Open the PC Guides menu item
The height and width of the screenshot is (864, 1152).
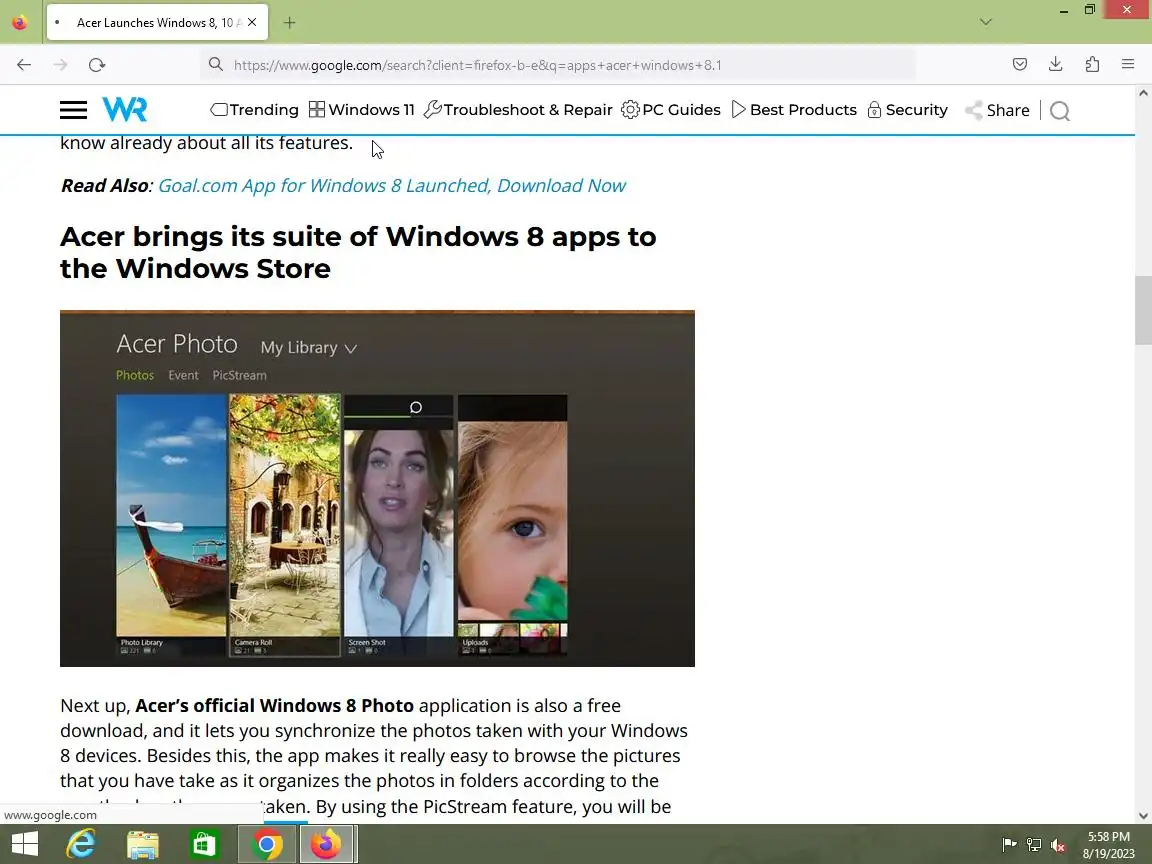pos(671,110)
